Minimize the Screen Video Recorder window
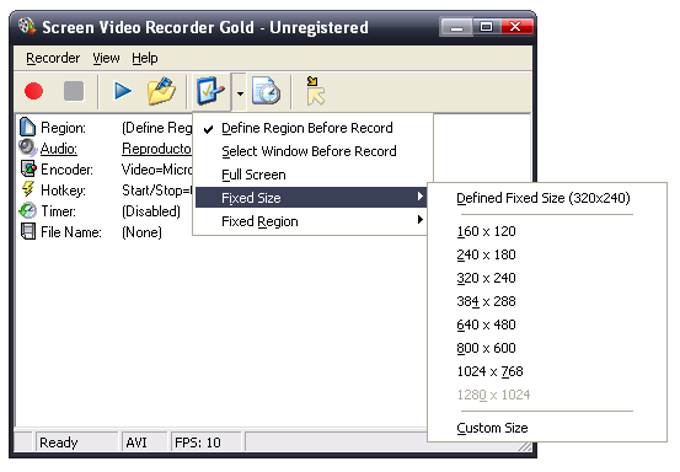The height and width of the screenshot is (472, 680). pos(456,27)
